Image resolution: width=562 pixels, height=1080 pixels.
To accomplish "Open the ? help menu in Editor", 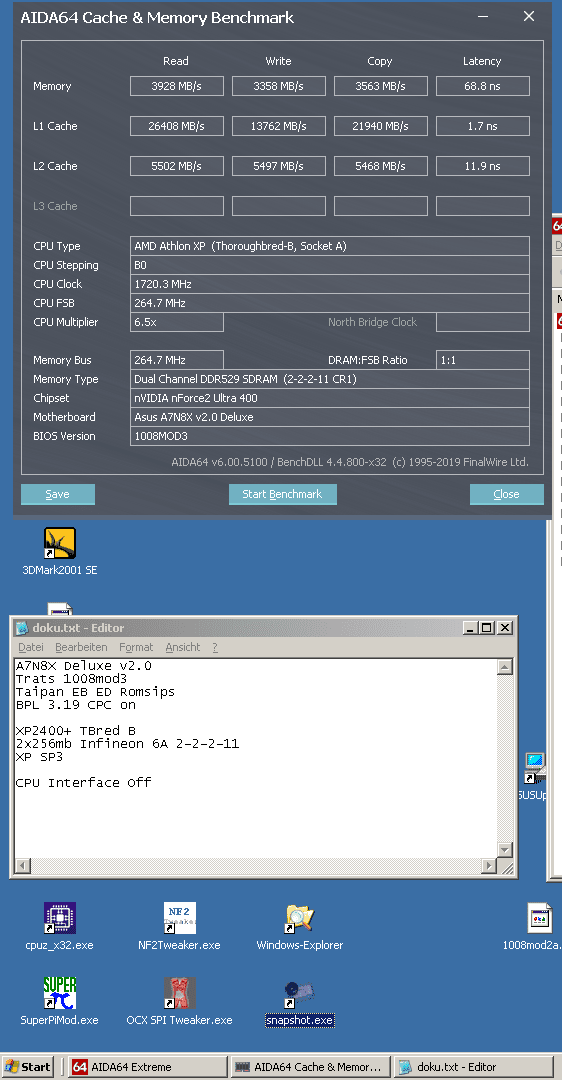I will (x=215, y=647).
